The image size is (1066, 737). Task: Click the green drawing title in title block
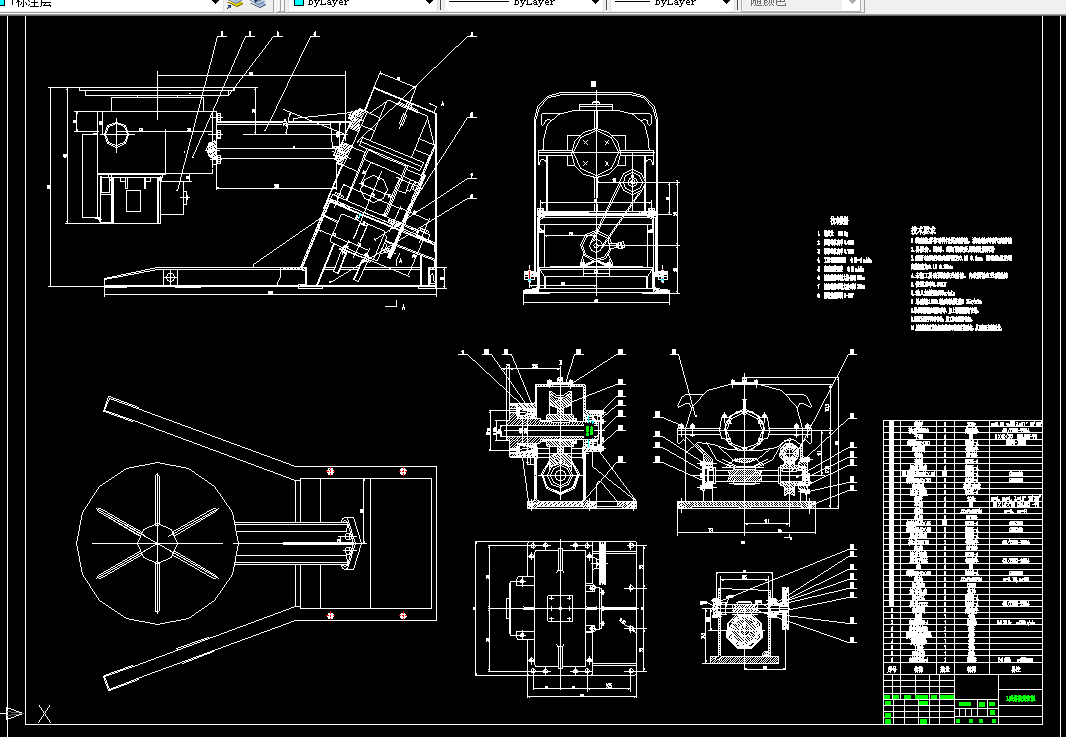pos(1020,698)
